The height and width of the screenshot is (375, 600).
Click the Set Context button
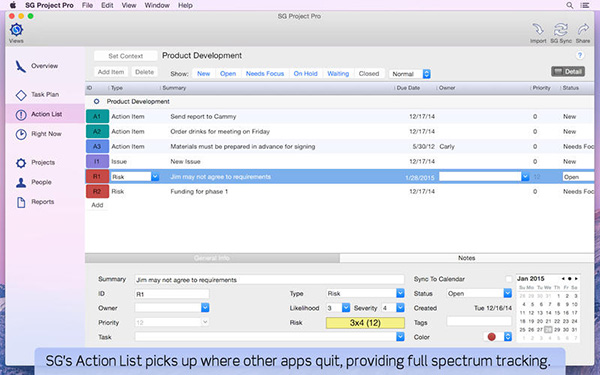(126, 56)
